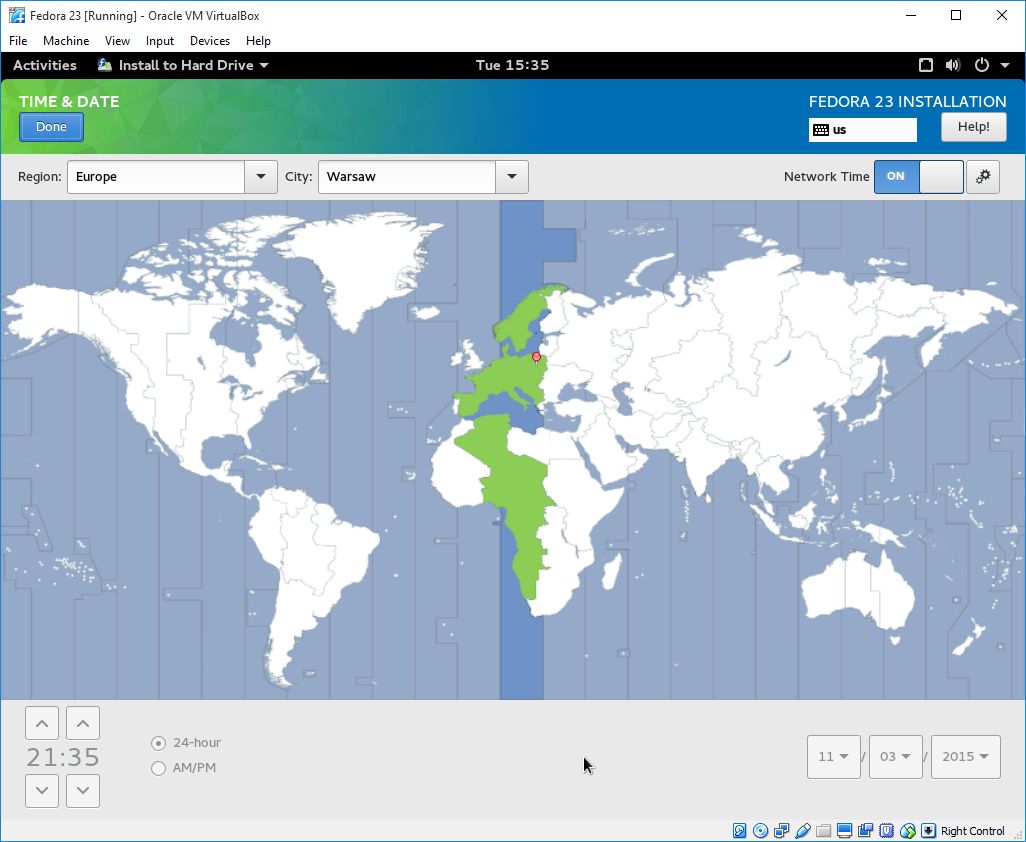Image resolution: width=1026 pixels, height=842 pixels.
Task: Open the Help menu in VirtualBox
Action: click(258, 41)
